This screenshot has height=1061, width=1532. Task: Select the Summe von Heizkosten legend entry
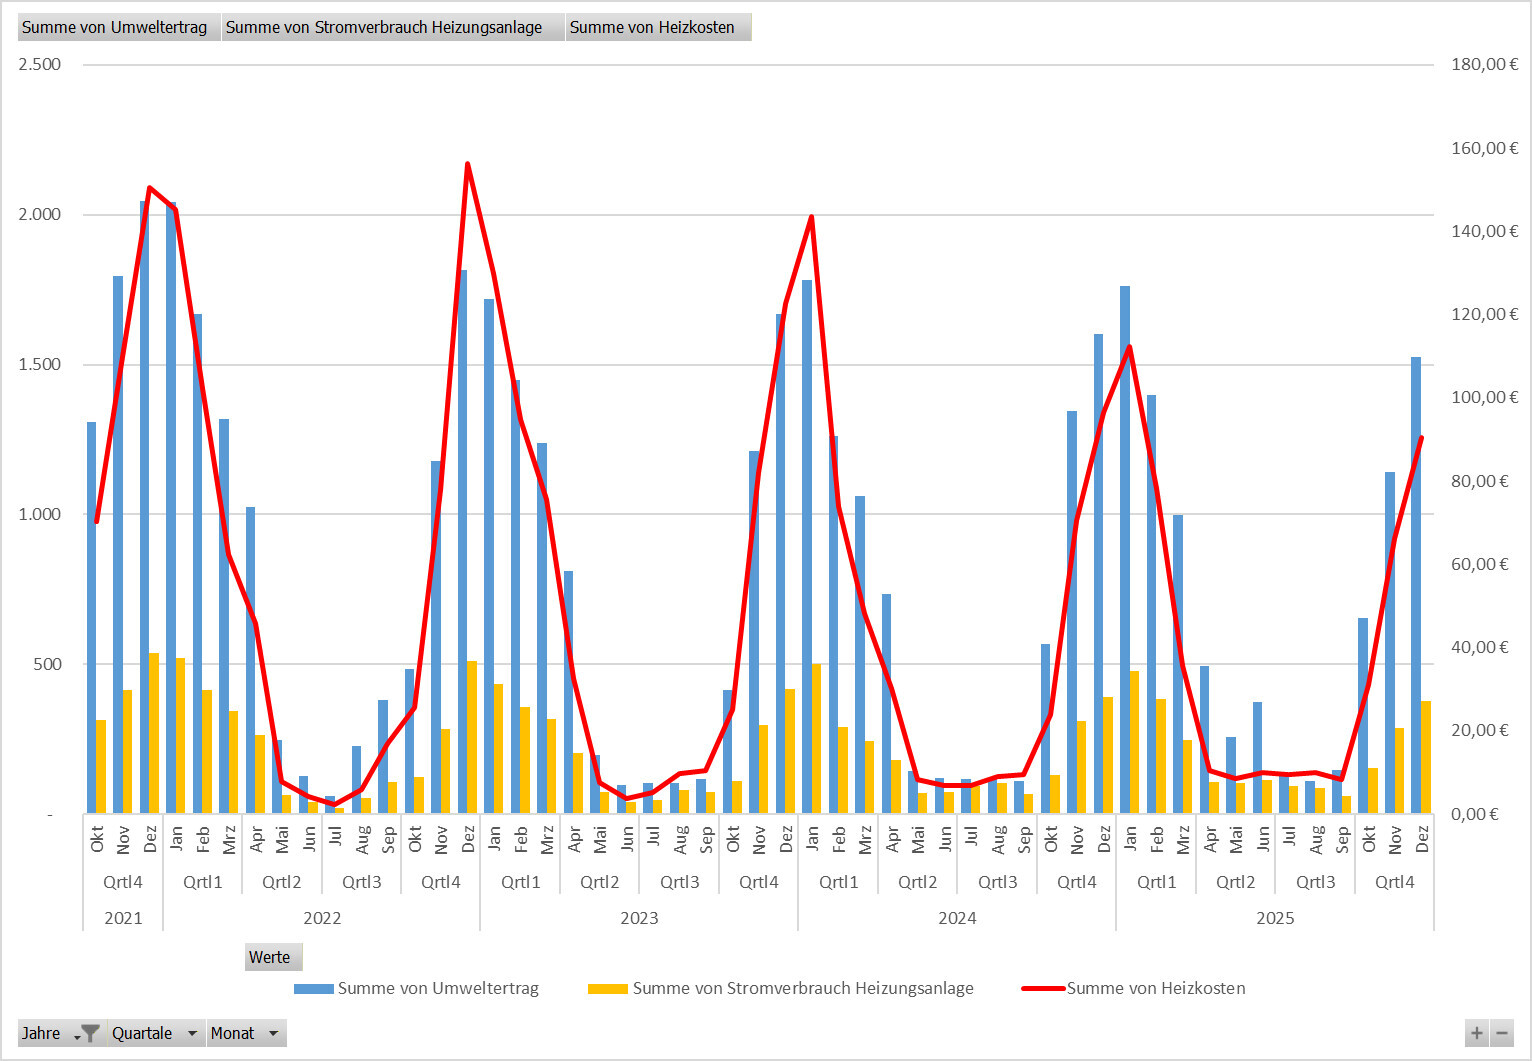pos(1155,989)
